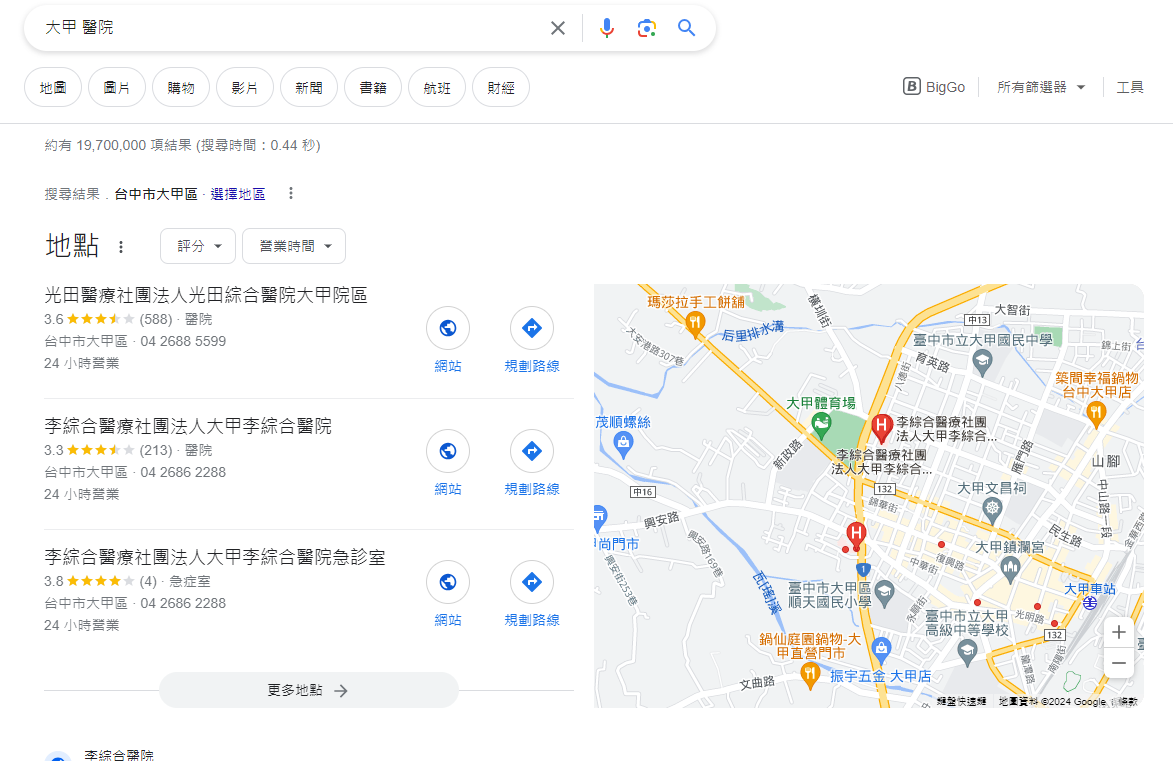
Task: Click the 約有 19,700,000 項結果 stats text
Action: [x=183, y=145]
